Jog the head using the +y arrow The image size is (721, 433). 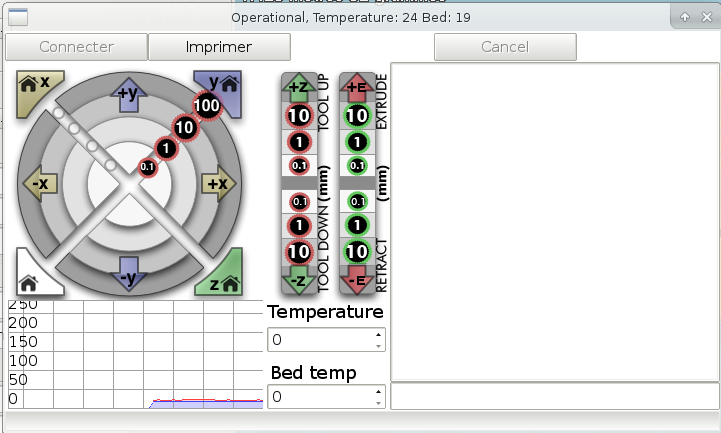point(129,95)
